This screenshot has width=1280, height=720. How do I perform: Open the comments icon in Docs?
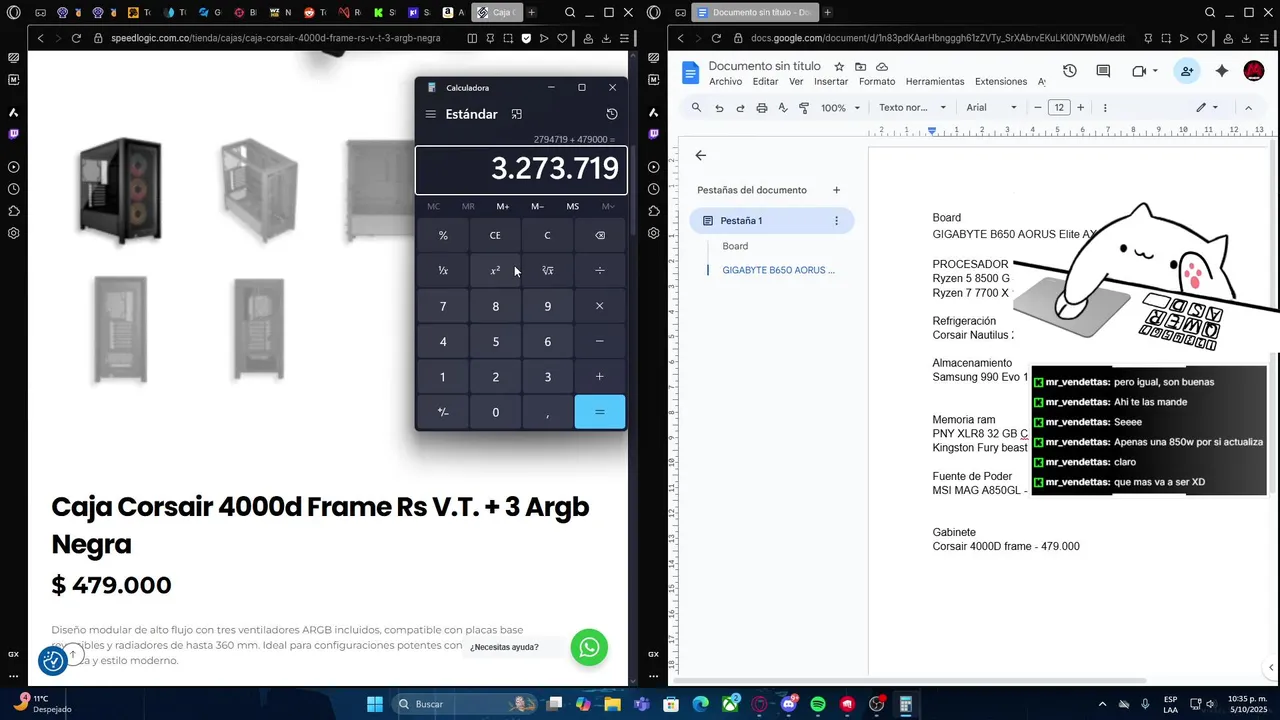tap(1103, 71)
